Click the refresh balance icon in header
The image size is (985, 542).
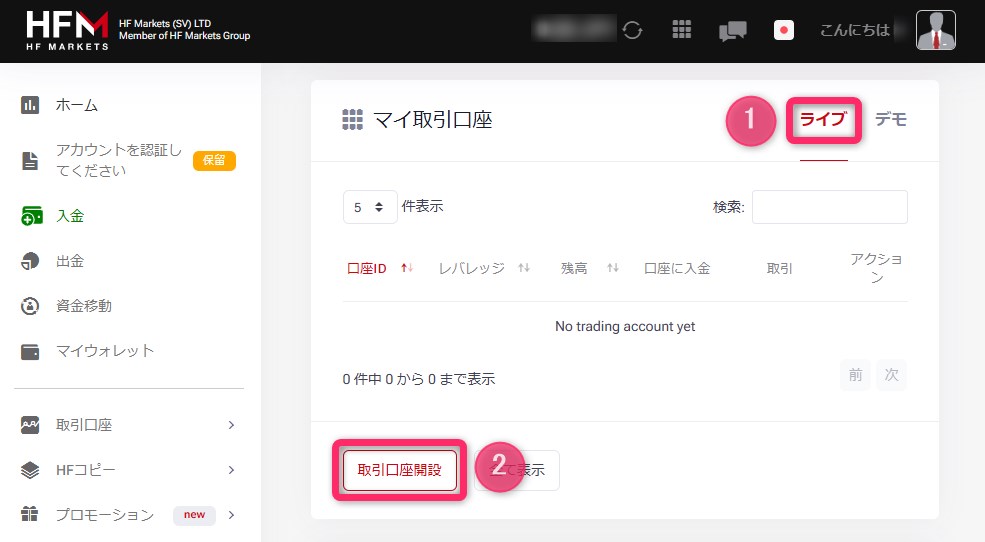(632, 30)
